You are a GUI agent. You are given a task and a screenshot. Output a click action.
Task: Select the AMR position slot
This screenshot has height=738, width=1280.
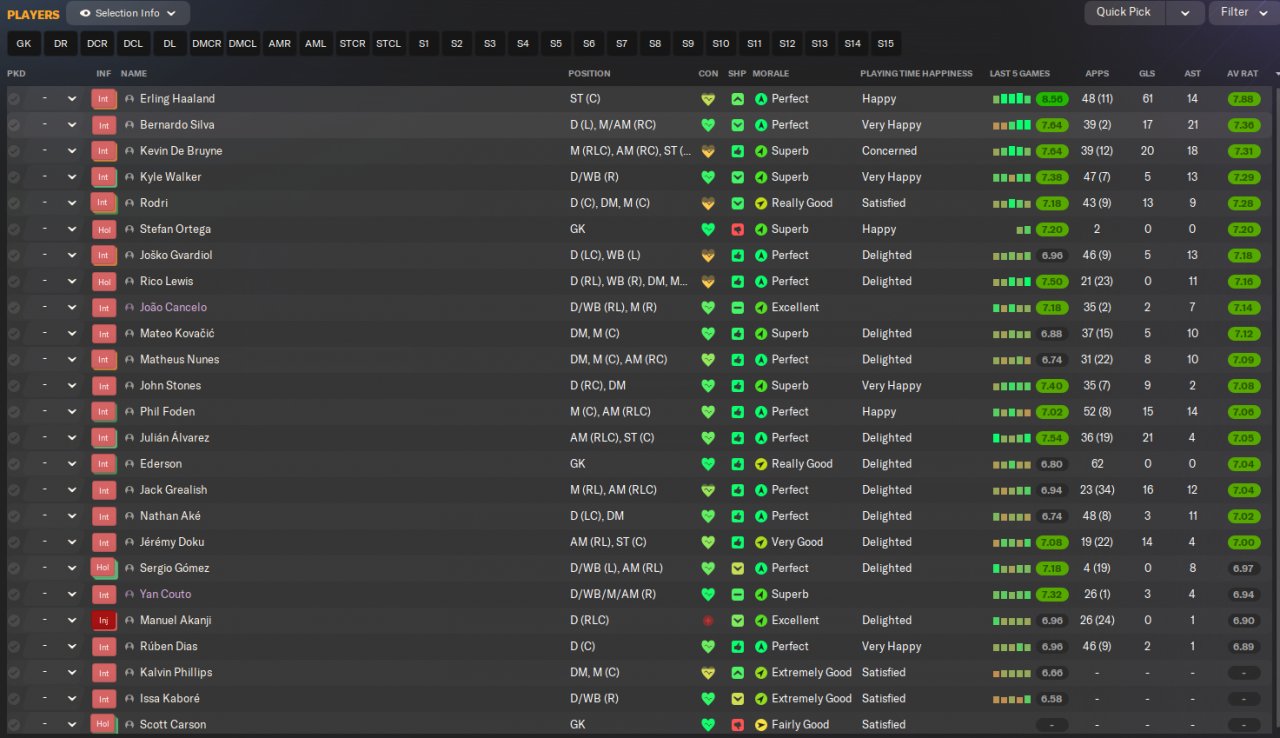(x=279, y=44)
